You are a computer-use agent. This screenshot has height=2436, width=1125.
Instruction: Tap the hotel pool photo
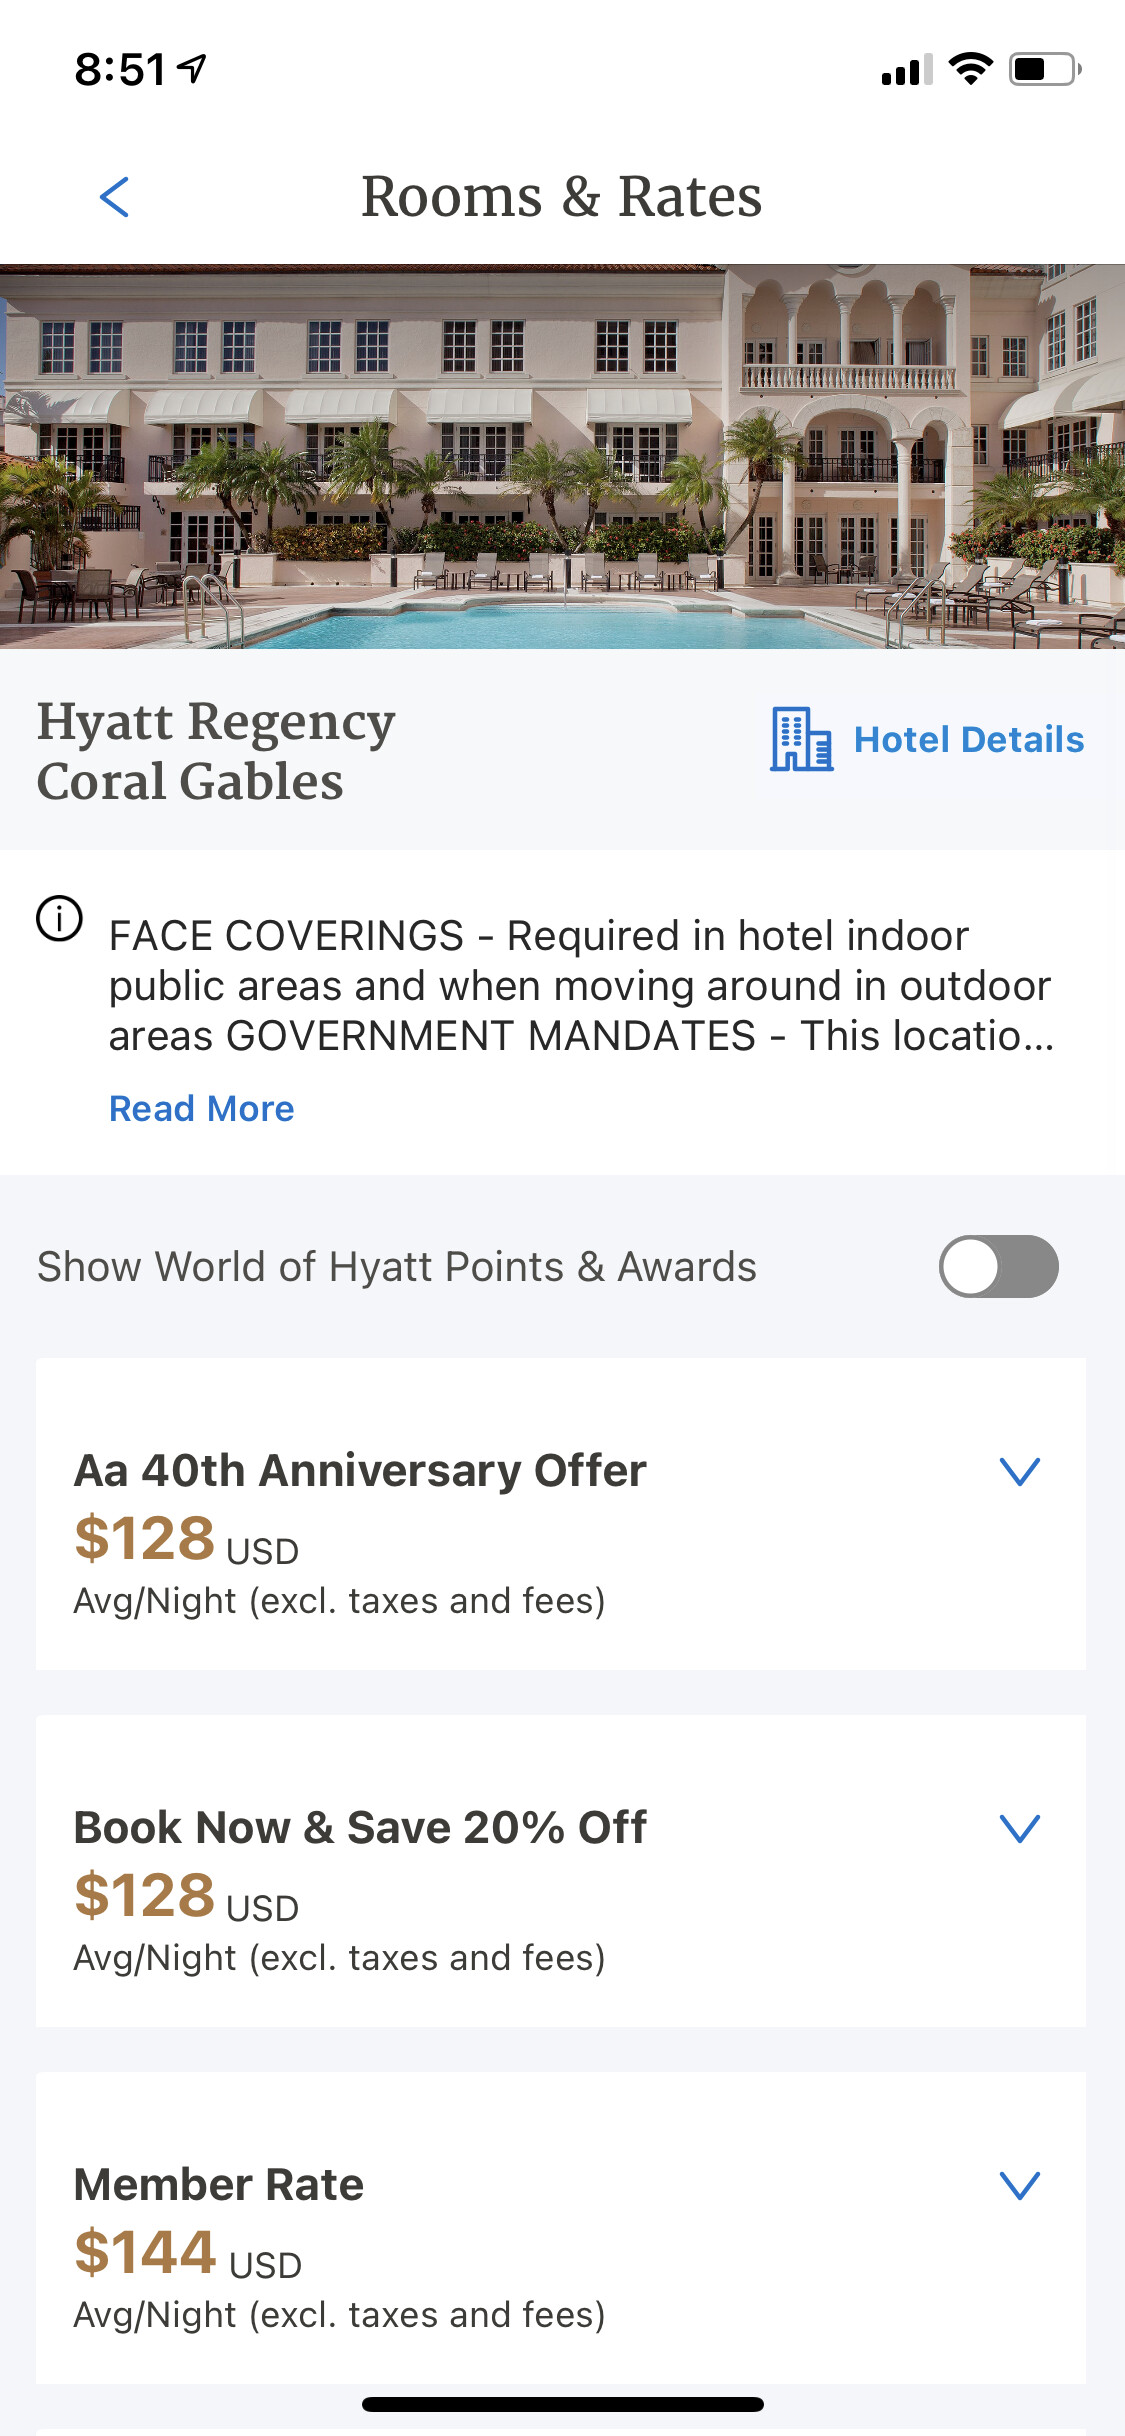[x=562, y=457]
